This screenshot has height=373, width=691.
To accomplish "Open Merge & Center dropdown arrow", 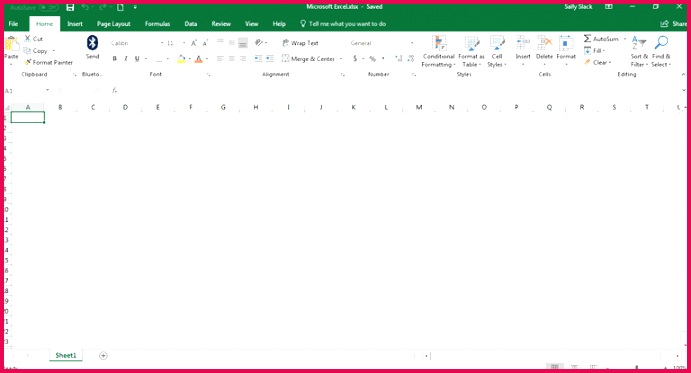I will [x=341, y=59].
